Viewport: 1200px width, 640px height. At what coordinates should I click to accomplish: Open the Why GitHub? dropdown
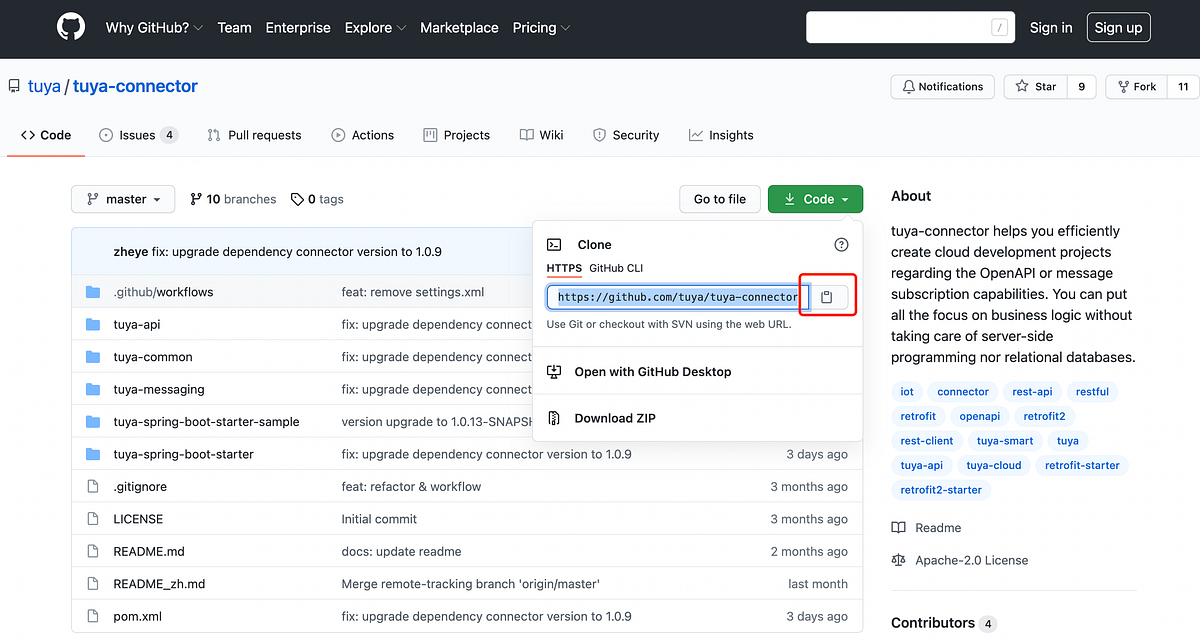pos(153,27)
